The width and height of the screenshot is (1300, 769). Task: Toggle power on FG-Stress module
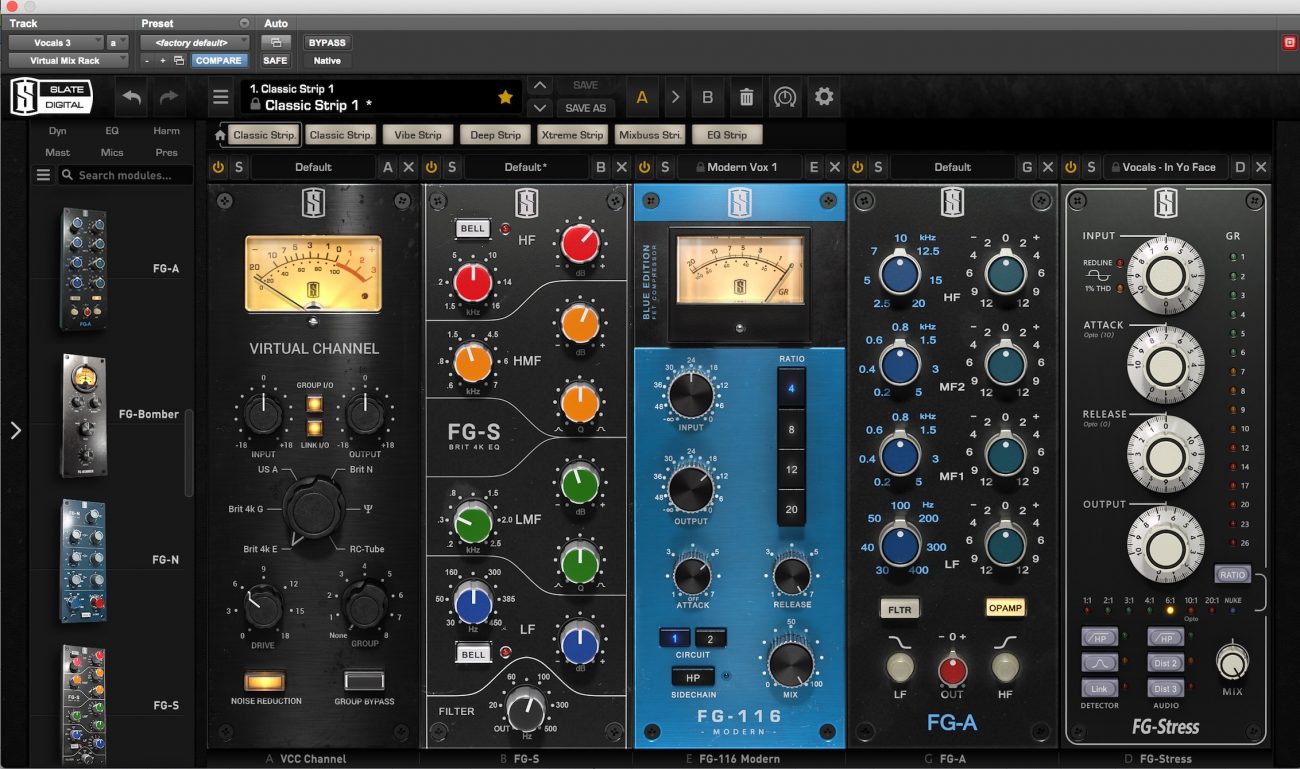pyautogui.click(x=1071, y=167)
